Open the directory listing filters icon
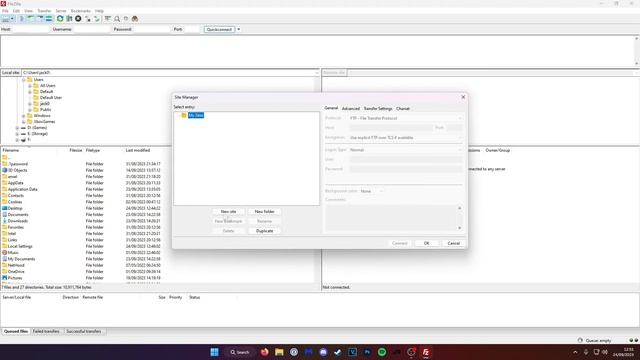This screenshot has width=640, height=360. (x=107, y=19)
